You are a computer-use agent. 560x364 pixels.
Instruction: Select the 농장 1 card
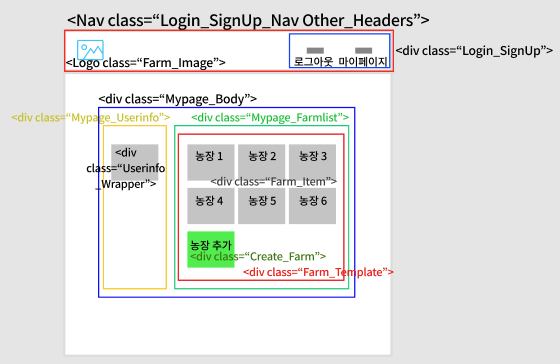(x=211, y=162)
